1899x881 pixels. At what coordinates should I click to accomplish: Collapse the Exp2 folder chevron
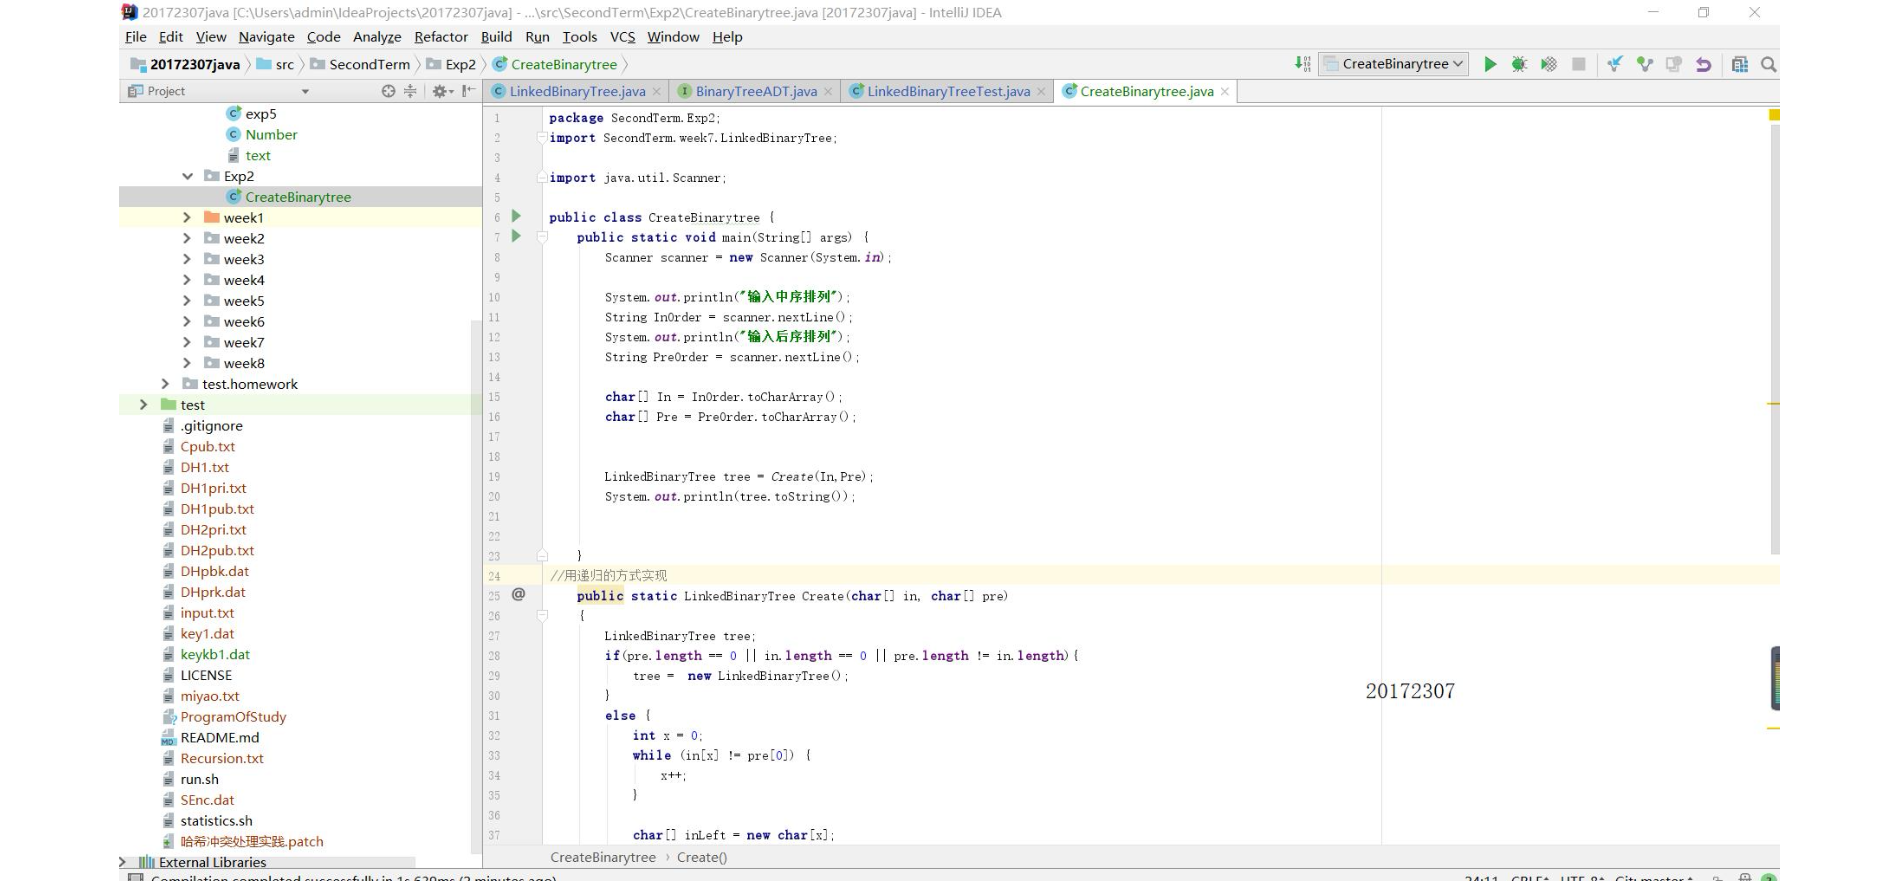(187, 176)
